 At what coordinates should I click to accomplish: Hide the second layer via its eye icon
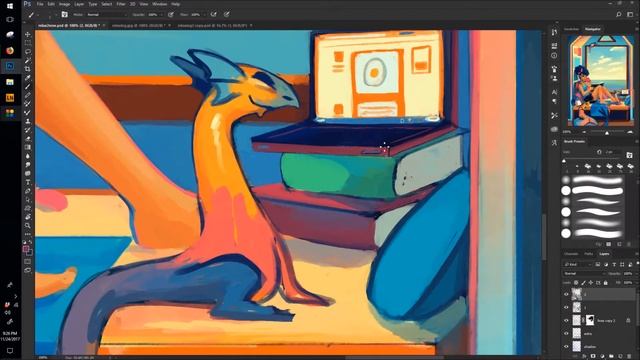tap(566, 307)
